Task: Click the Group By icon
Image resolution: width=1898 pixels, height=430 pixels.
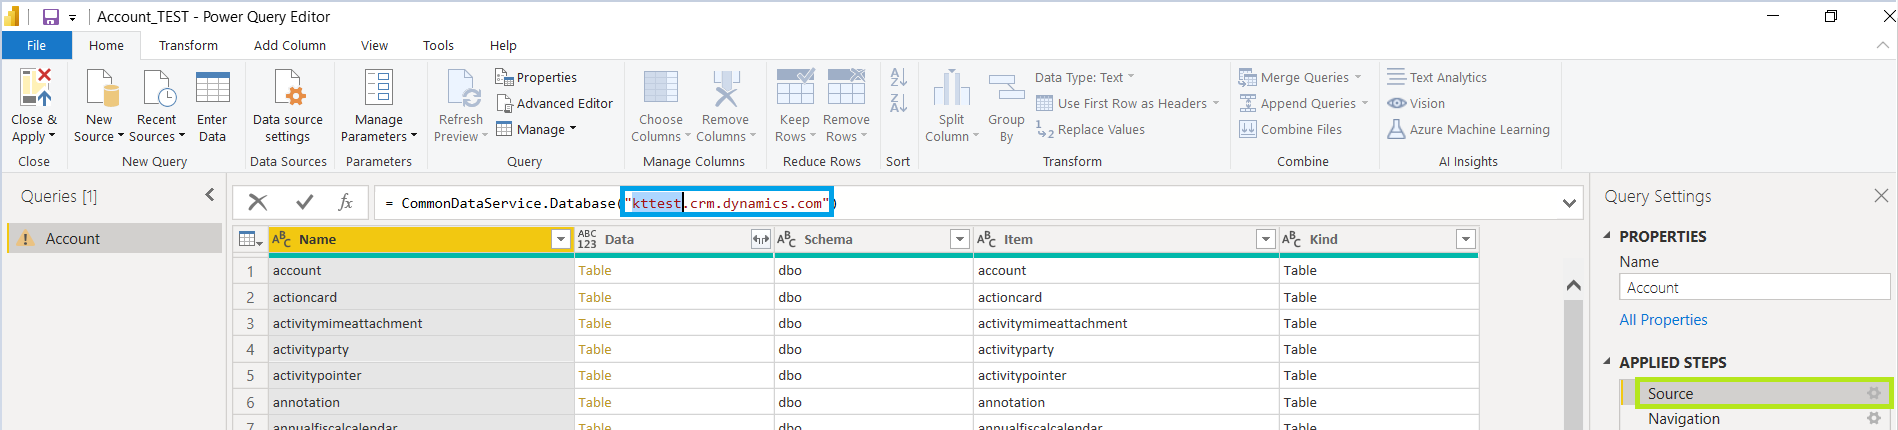Action: click(1006, 88)
